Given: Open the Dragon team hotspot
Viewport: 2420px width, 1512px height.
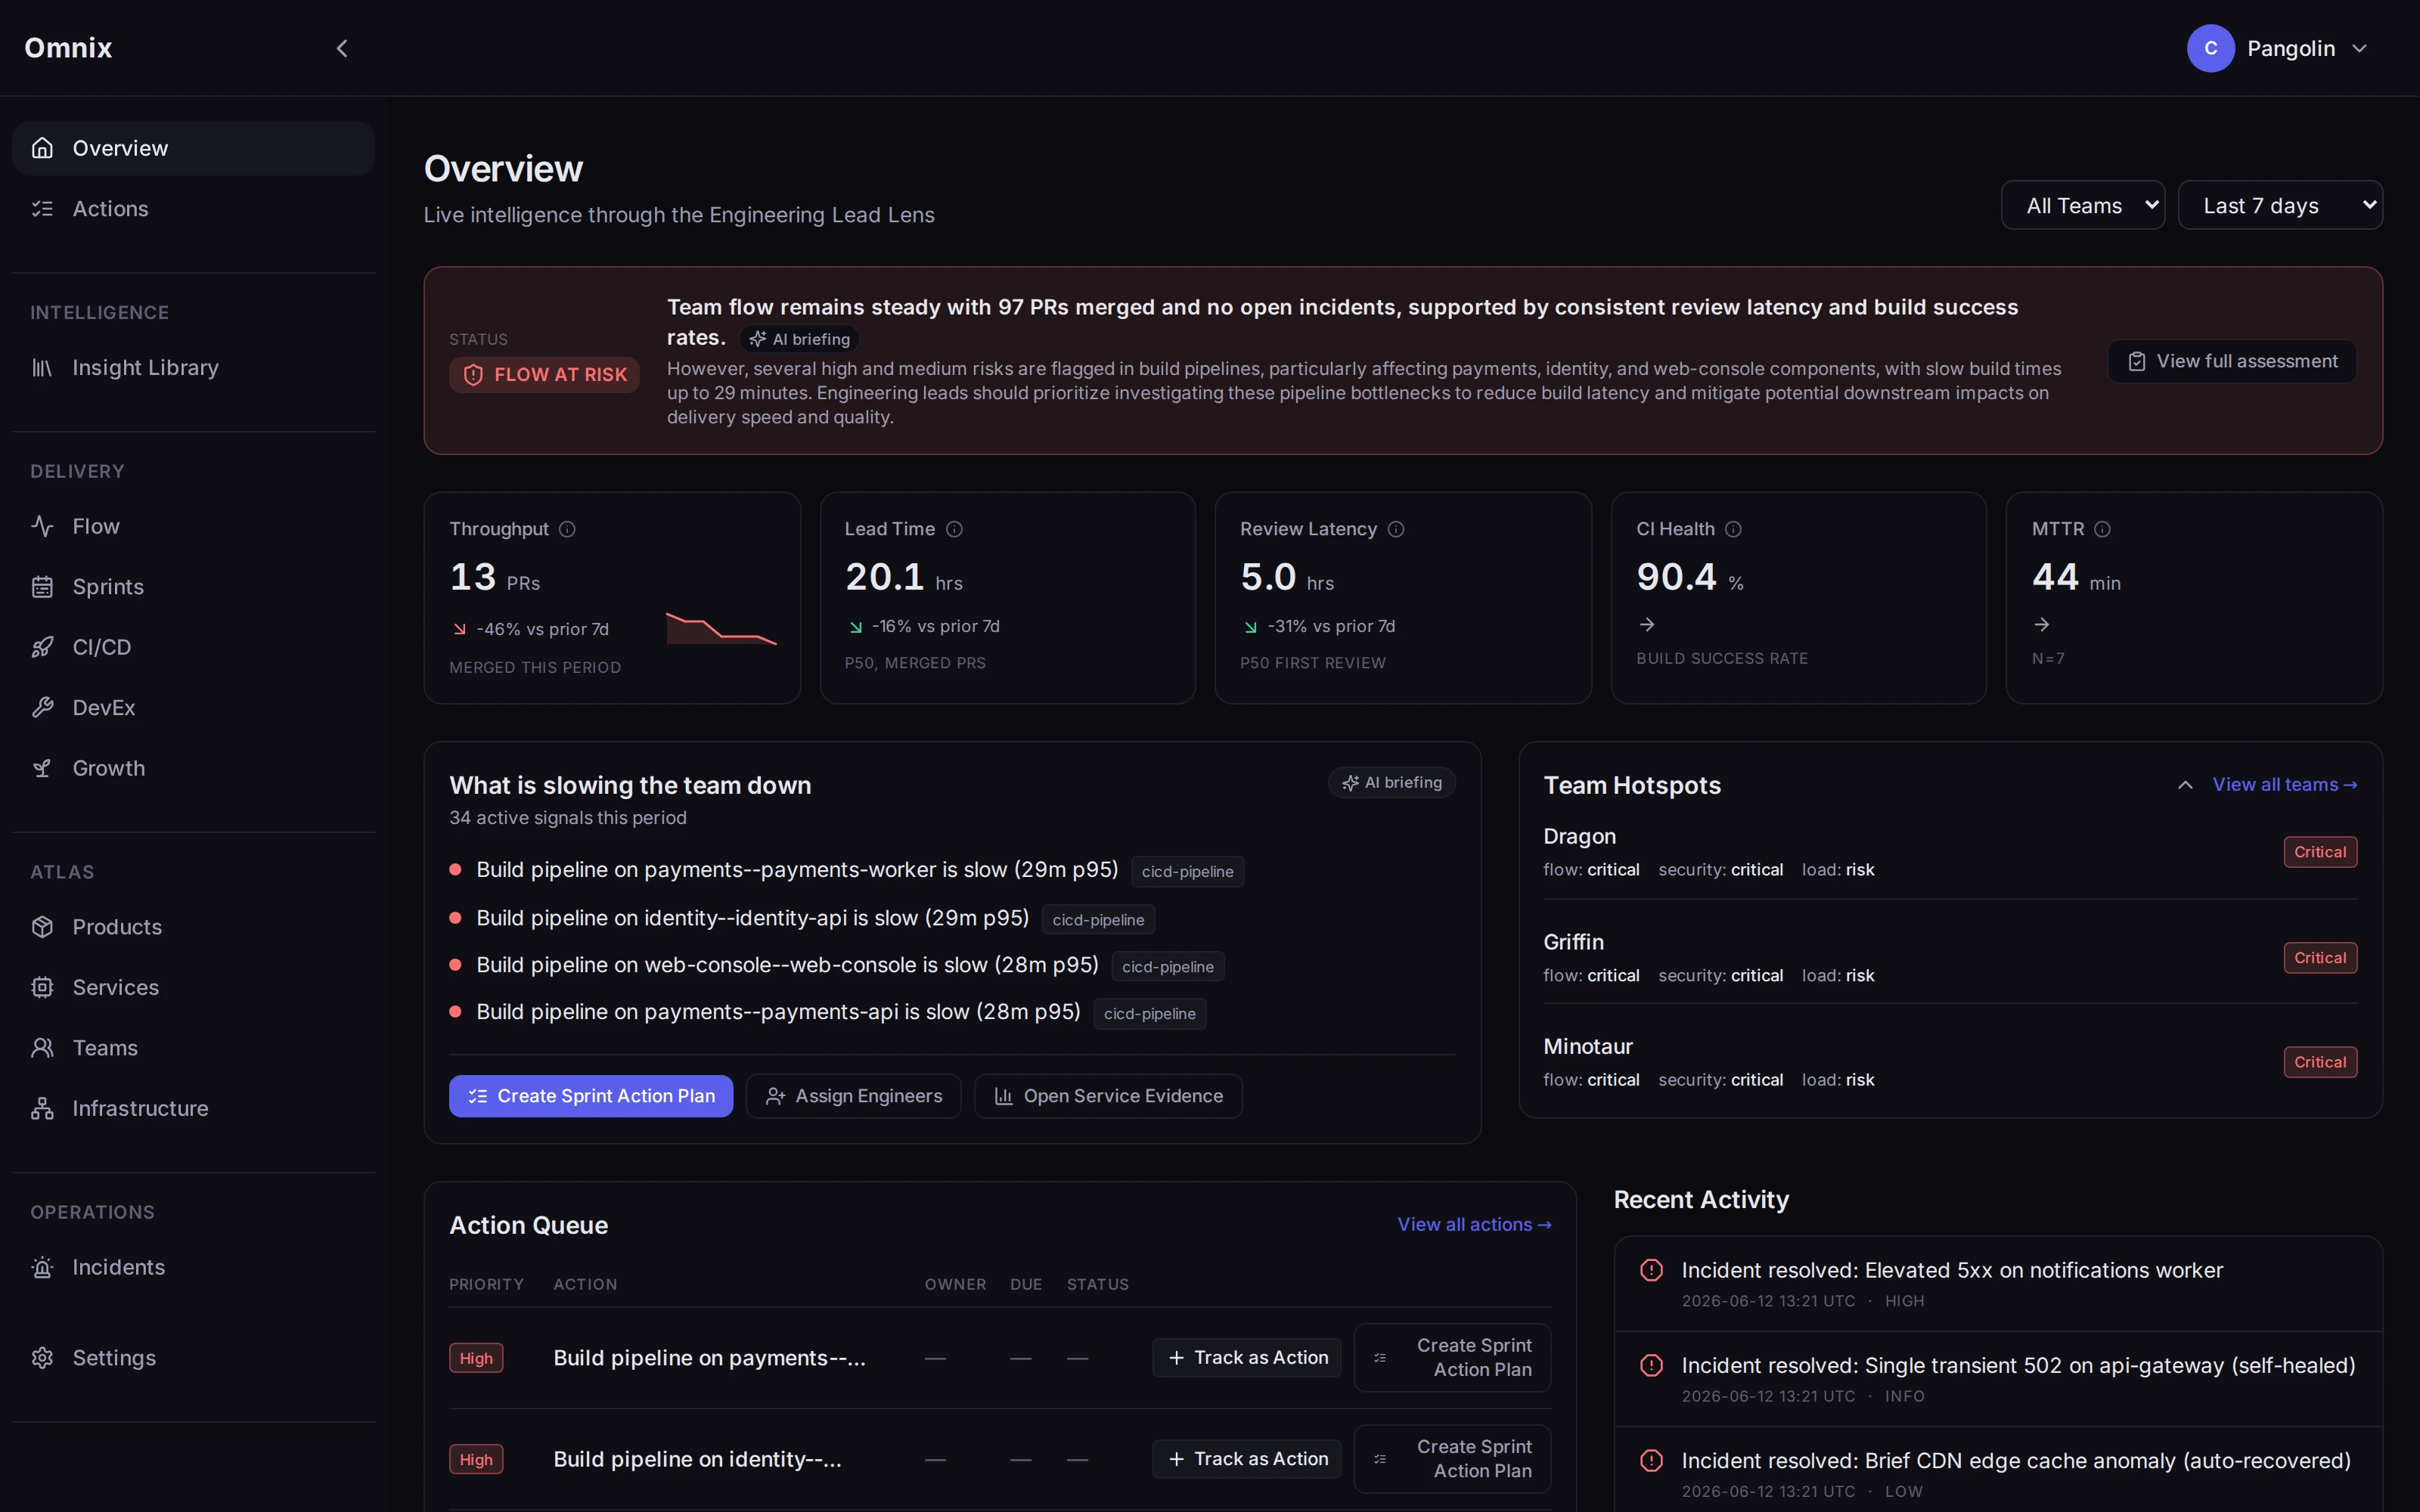Looking at the screenshot, I should coord(1950,852).
